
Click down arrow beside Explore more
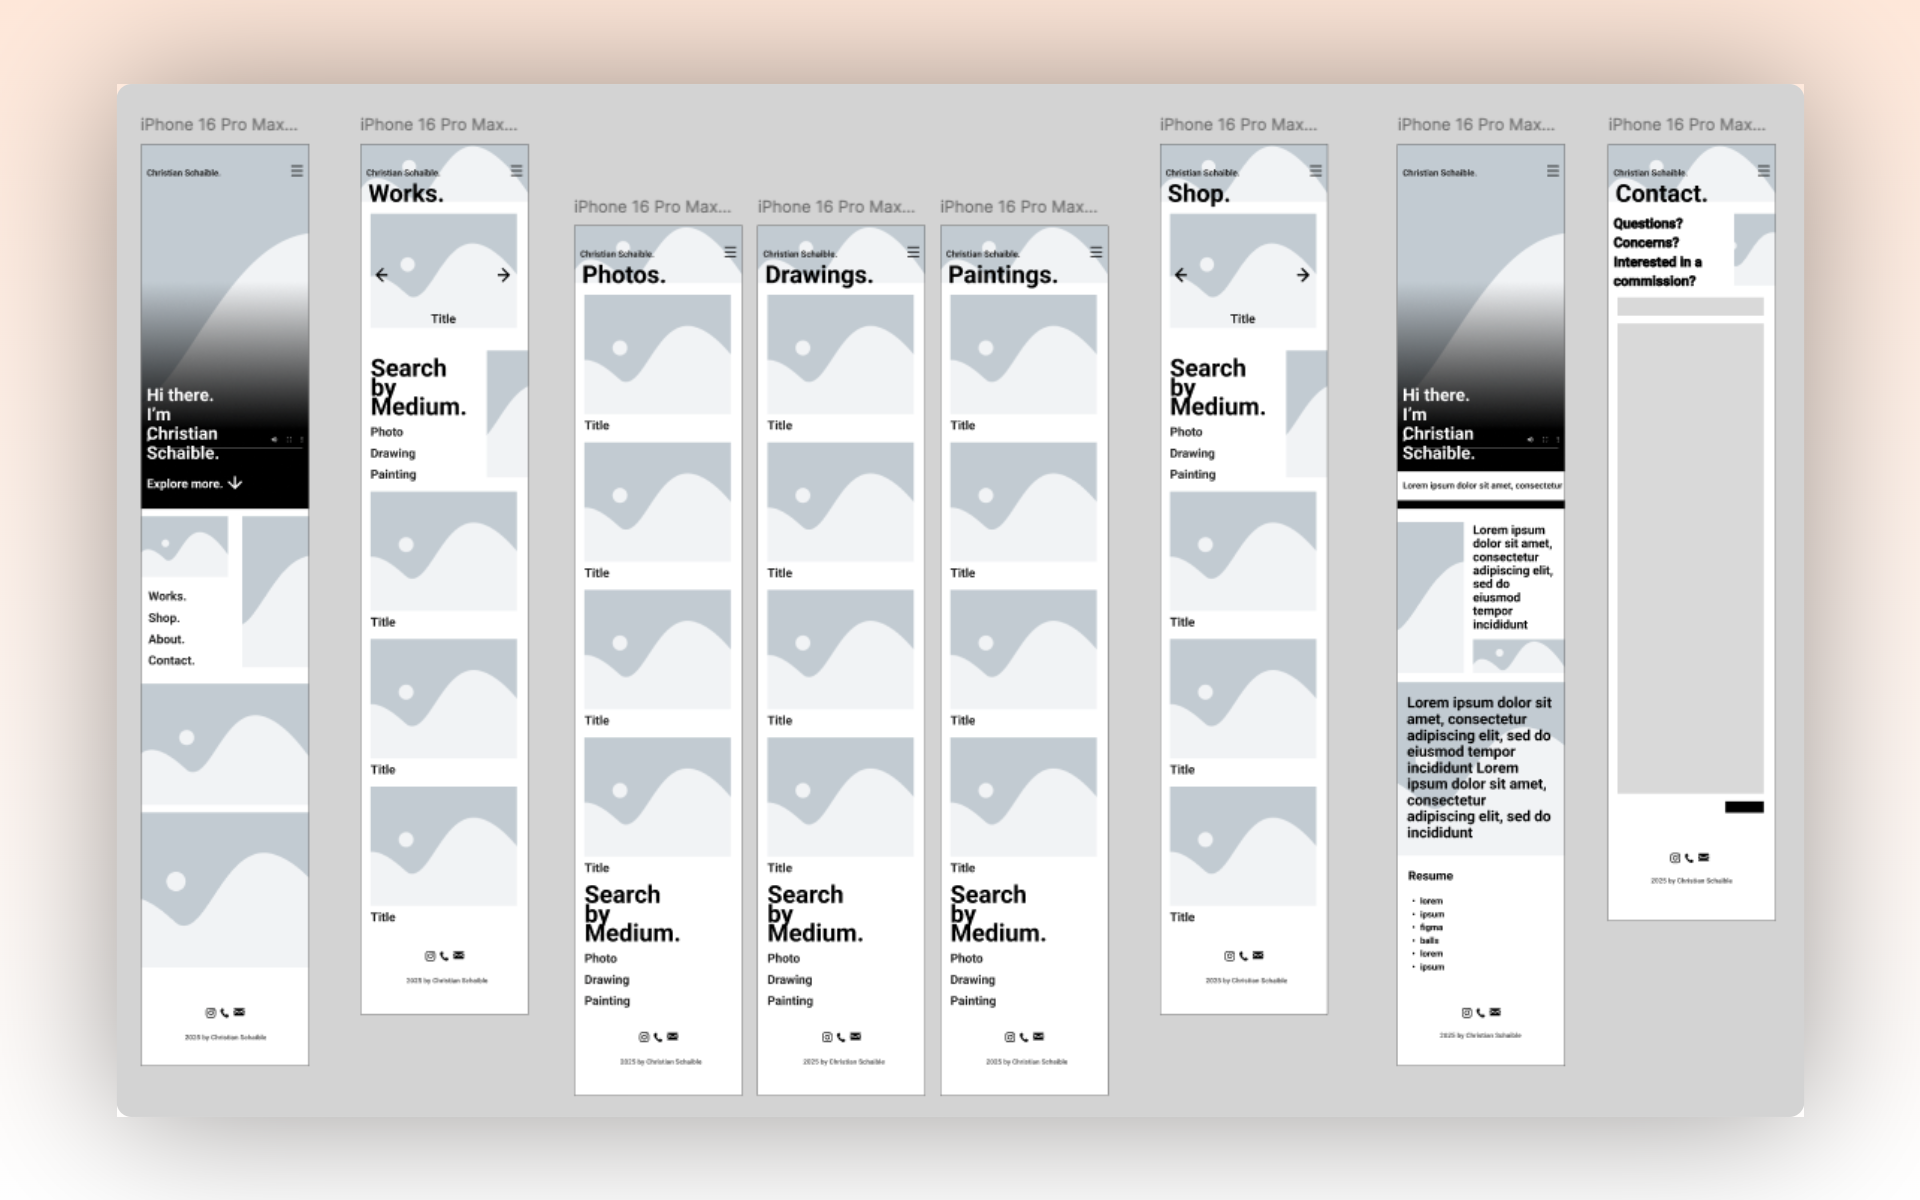(235, 483)
